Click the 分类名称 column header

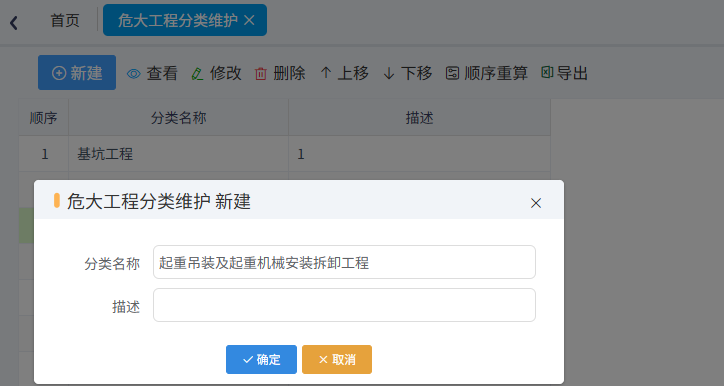178,118
